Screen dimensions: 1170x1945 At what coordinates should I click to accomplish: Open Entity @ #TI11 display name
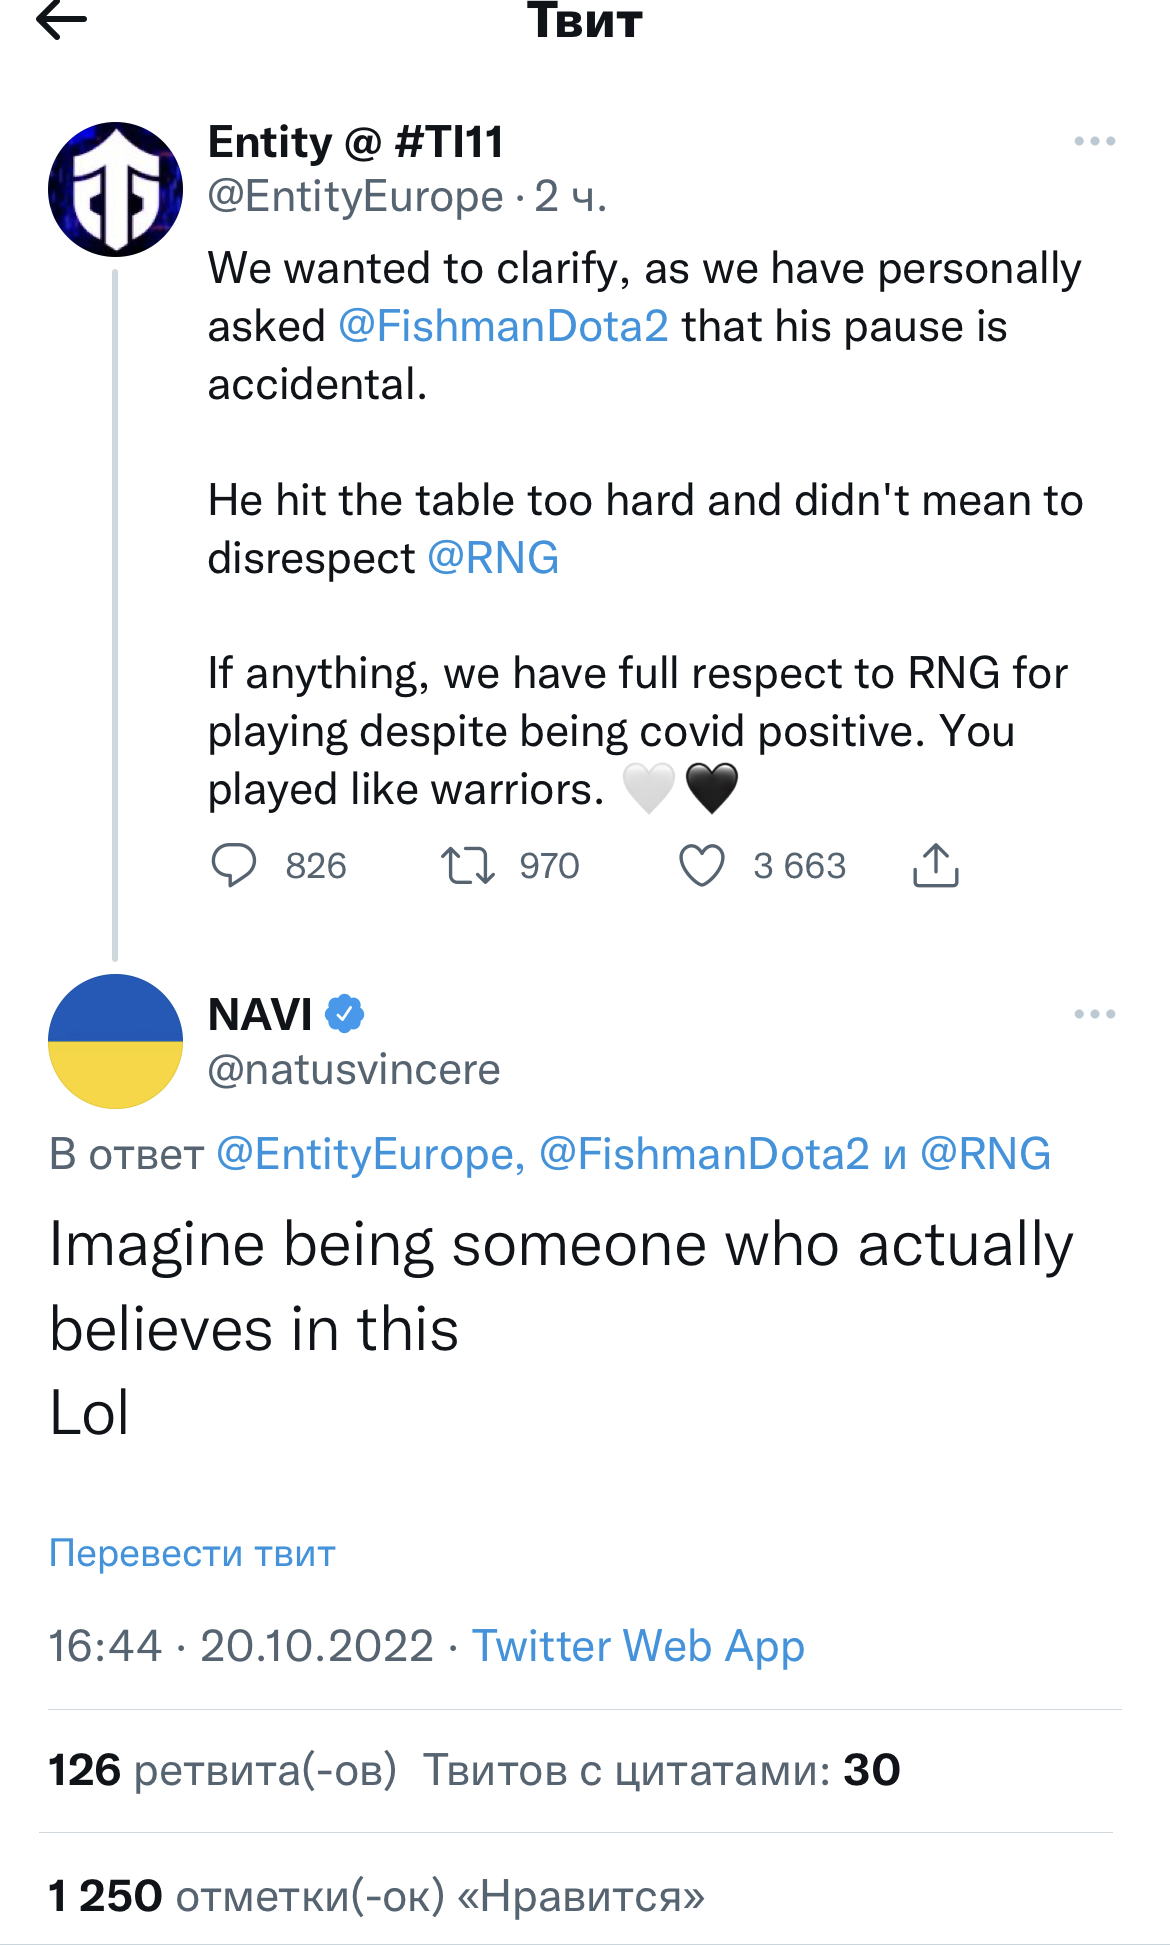coord(355,142)
